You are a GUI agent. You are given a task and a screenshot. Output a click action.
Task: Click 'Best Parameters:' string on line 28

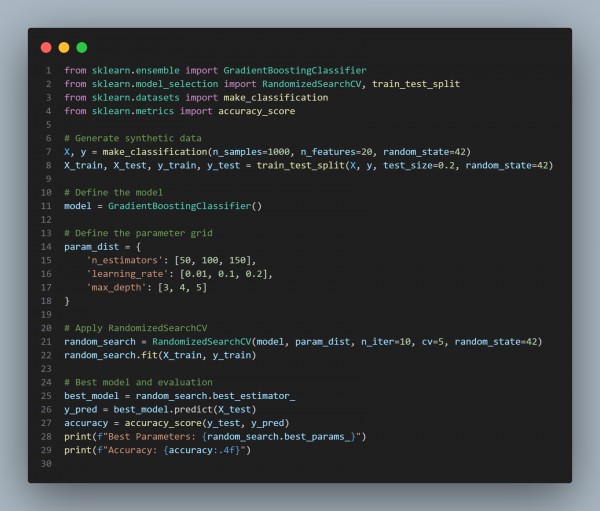[152, 437]
